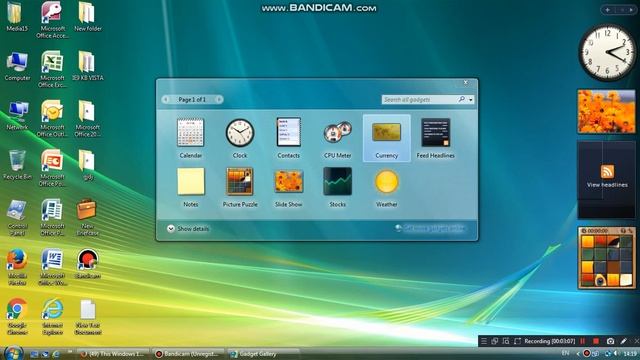Click the Bandicam fullscreen capture mode icon

[x=518, y=341]
